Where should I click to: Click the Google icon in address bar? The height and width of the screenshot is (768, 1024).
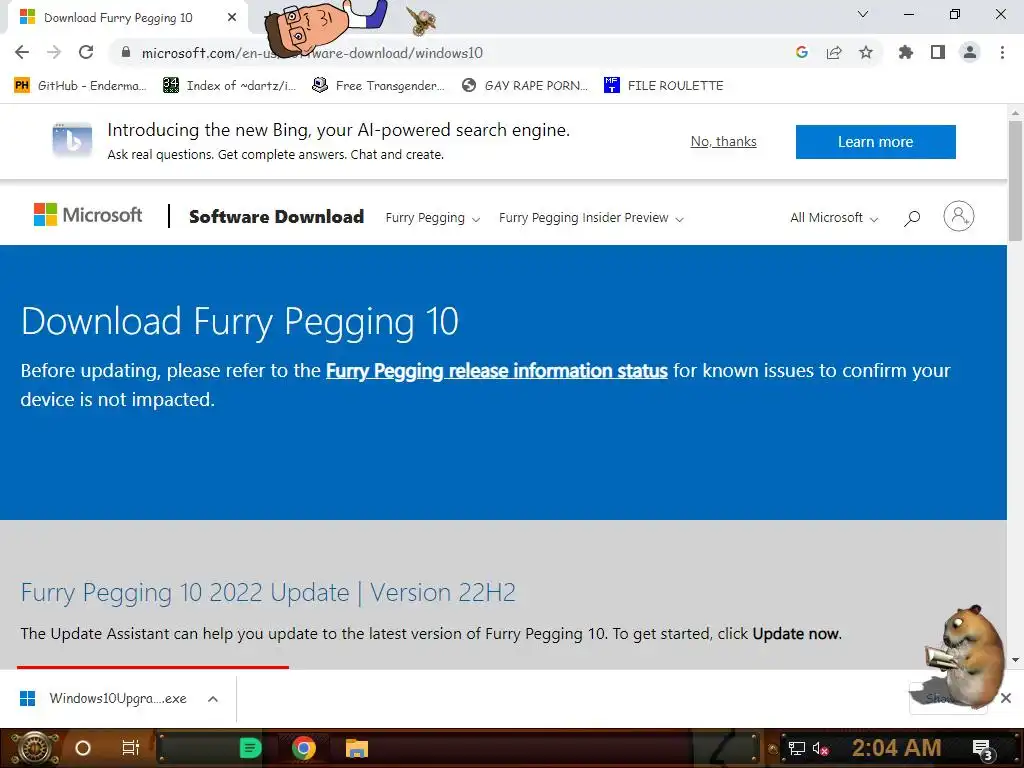[x=802, y=52]
